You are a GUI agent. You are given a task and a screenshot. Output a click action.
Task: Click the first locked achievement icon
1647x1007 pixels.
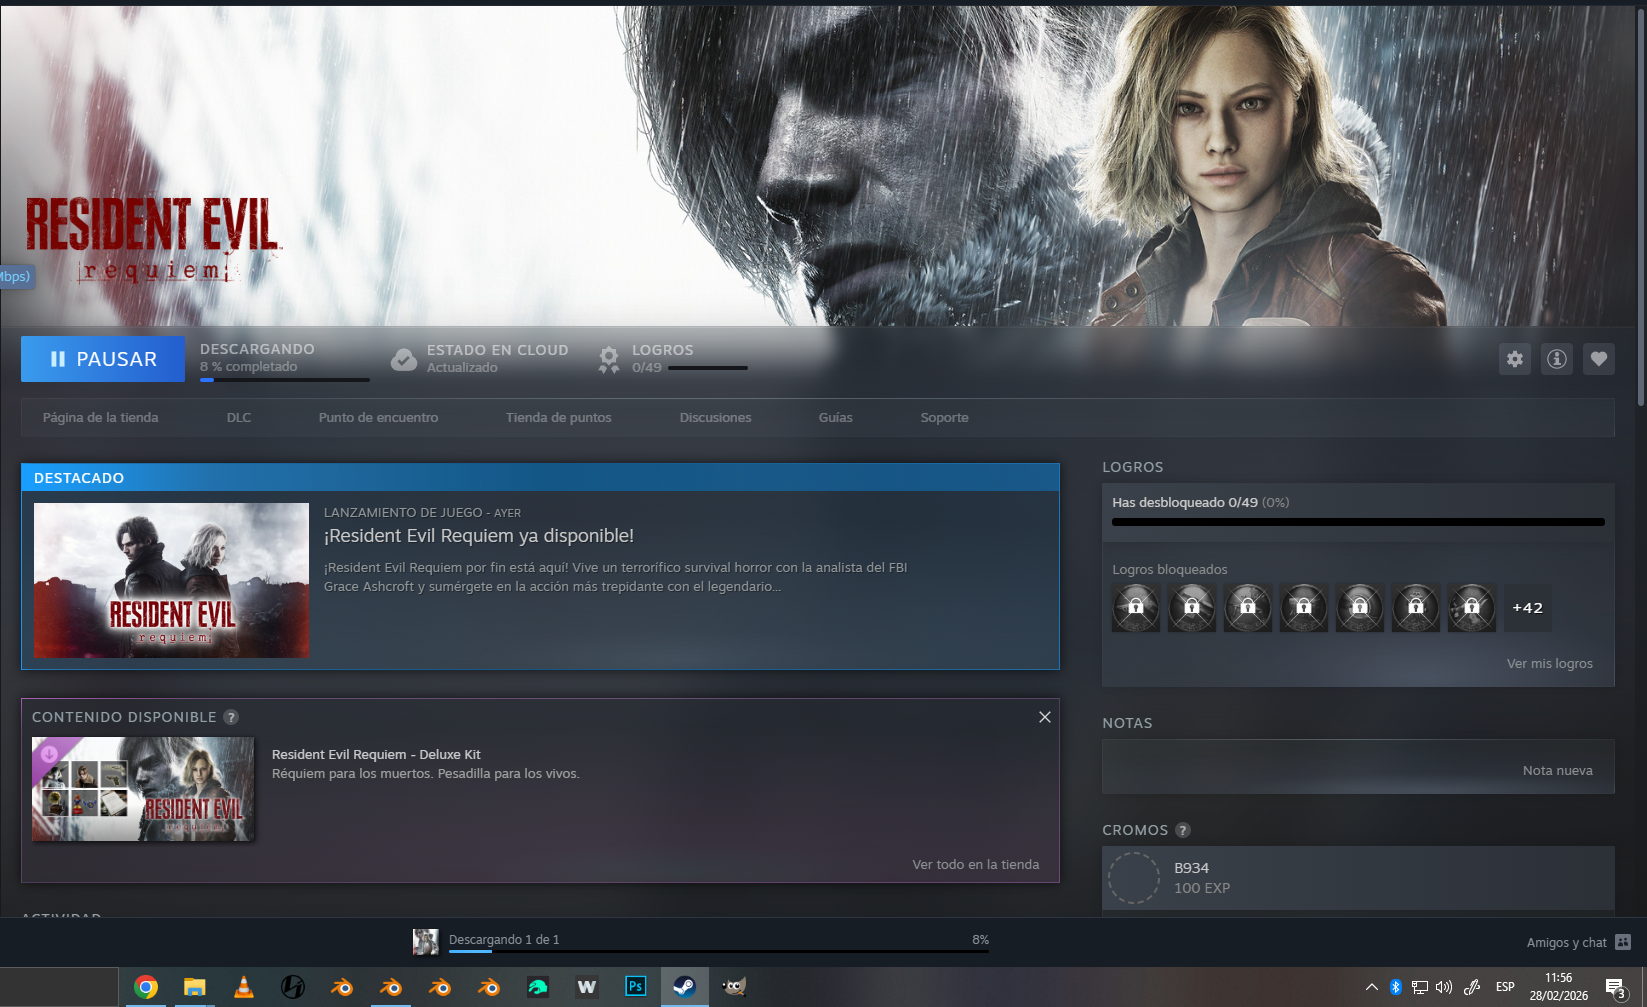1136,608
